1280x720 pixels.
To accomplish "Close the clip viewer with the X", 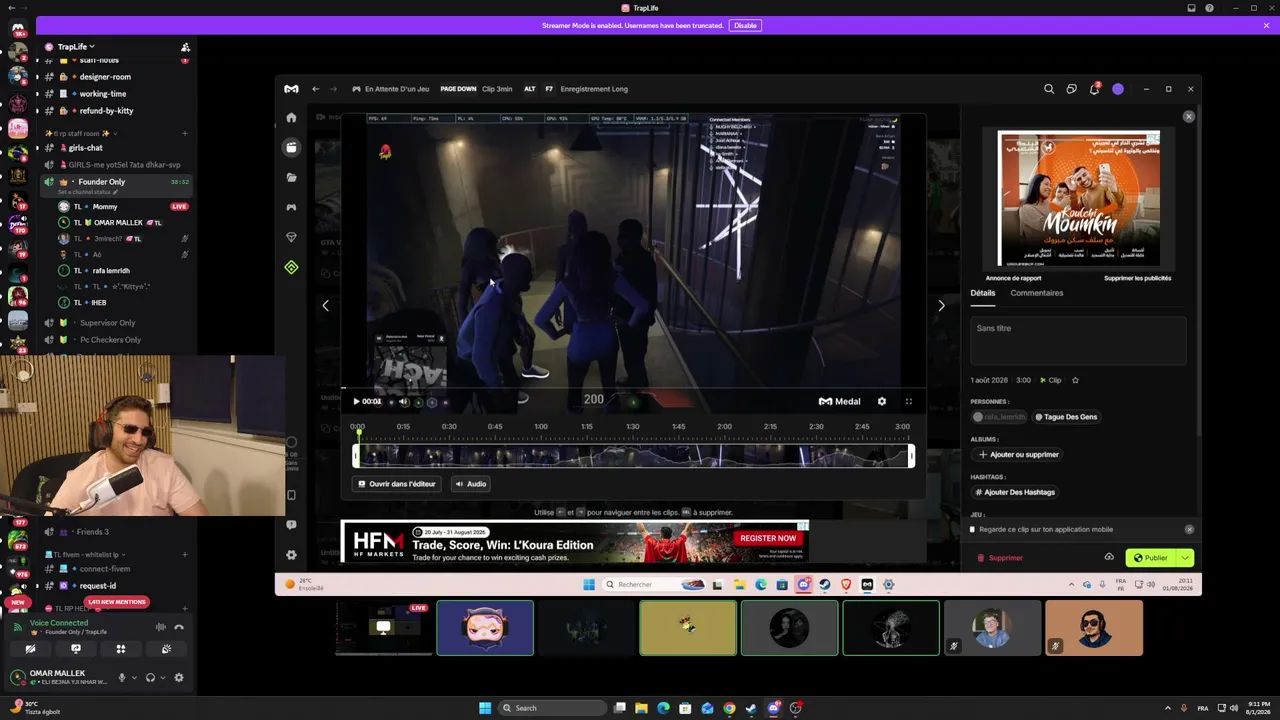I will [1189, 117].
